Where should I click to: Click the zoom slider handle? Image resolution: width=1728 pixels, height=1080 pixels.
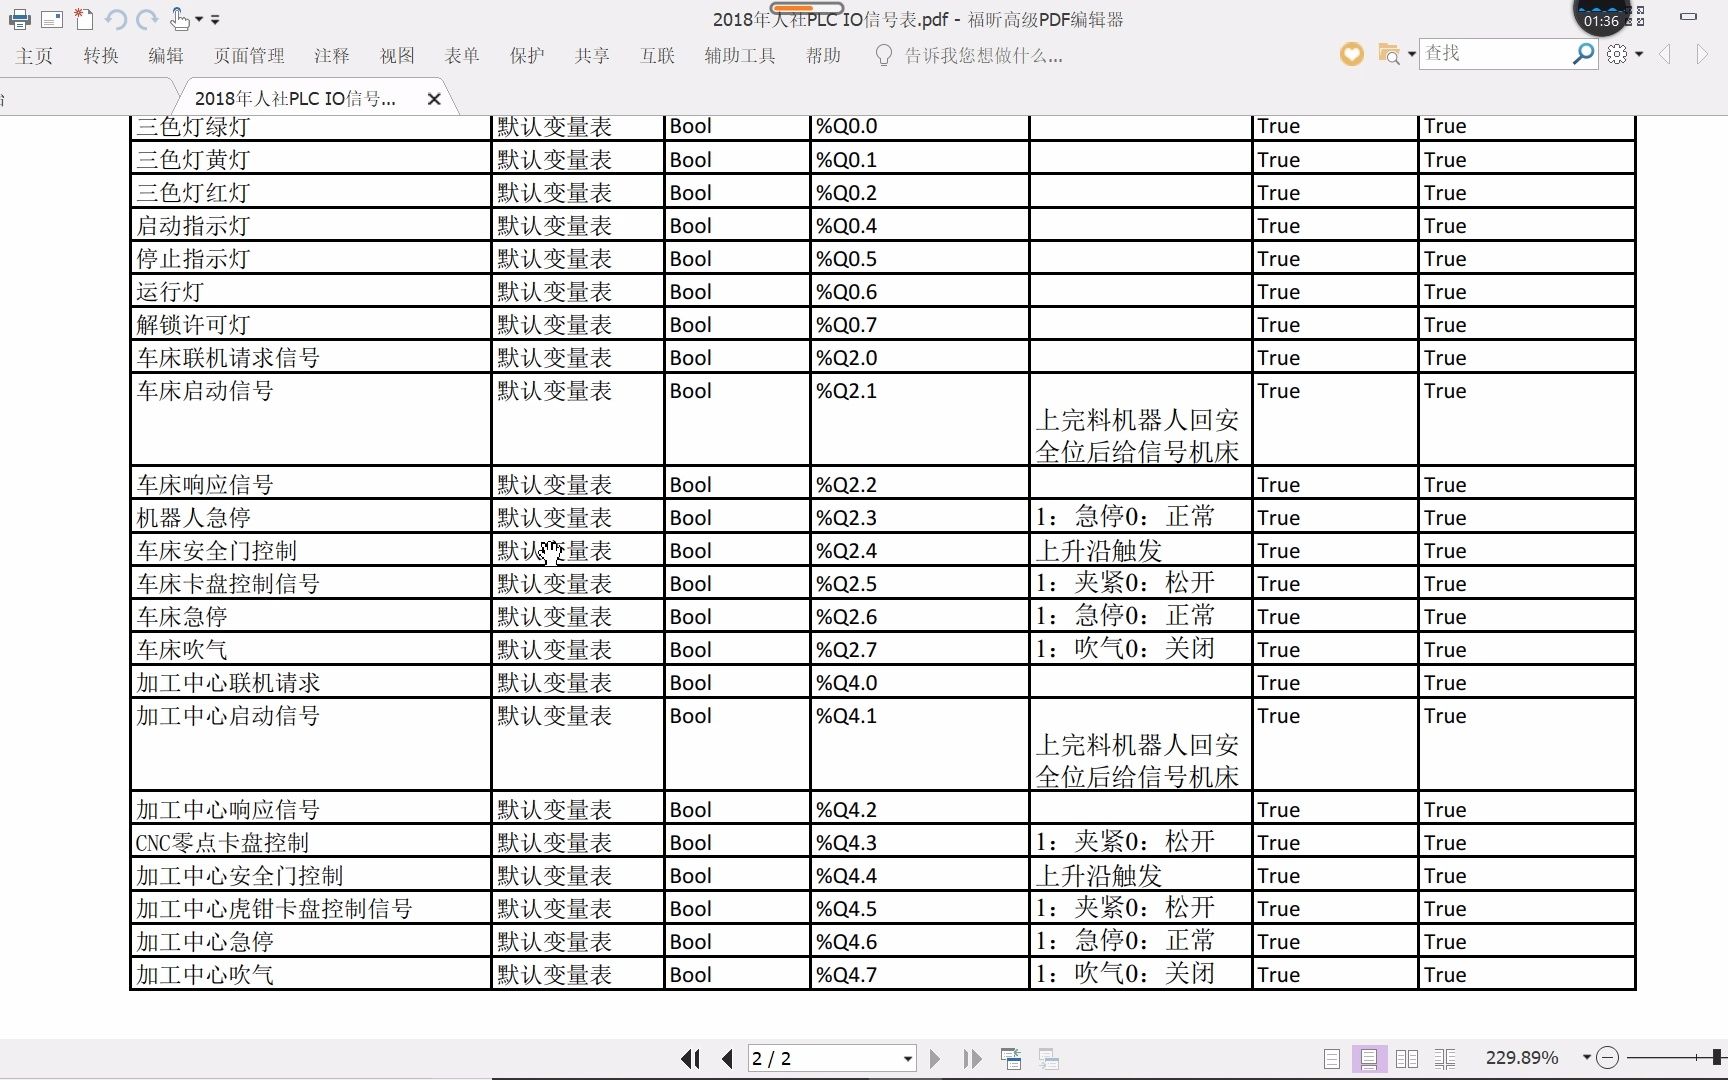coord(1718,1057)
